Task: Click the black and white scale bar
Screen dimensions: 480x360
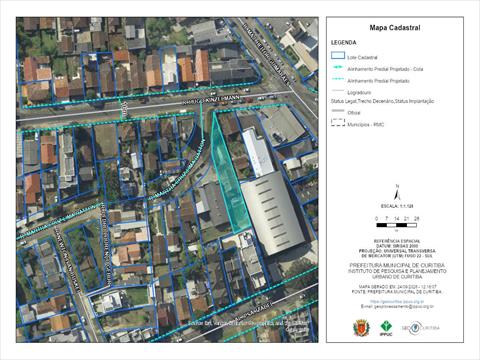Action: pos(397,225)
